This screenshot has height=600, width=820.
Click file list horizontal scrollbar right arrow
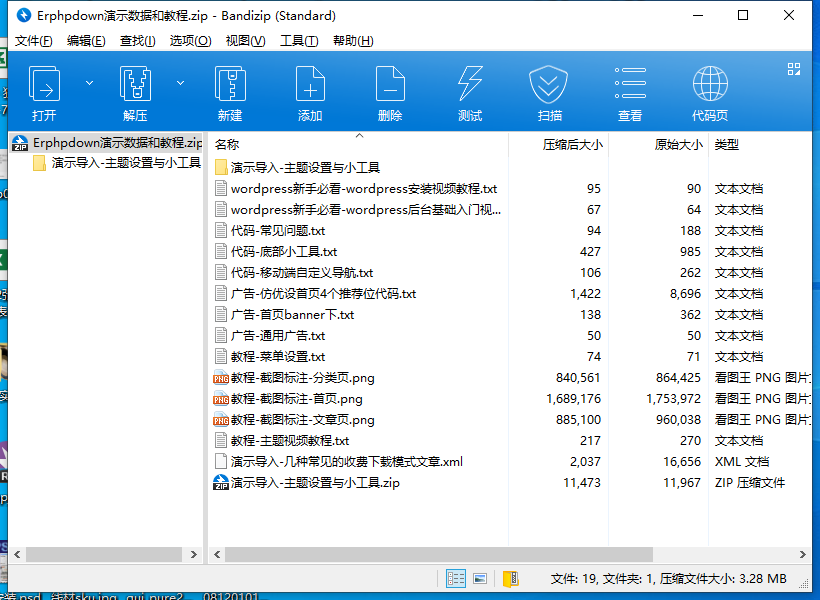coord(803,554)
